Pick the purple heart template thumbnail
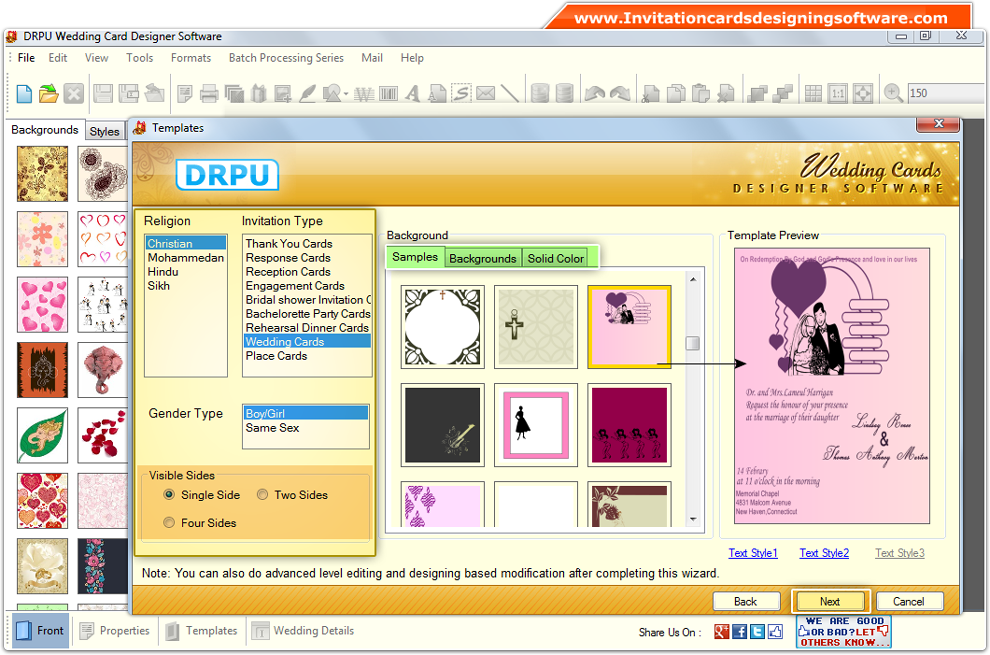The height and width of the screenshot is (655, 990). tap(629, 328)
